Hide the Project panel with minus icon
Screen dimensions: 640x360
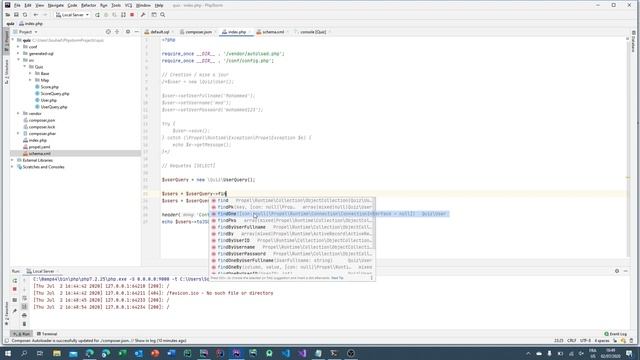(137, 32)
